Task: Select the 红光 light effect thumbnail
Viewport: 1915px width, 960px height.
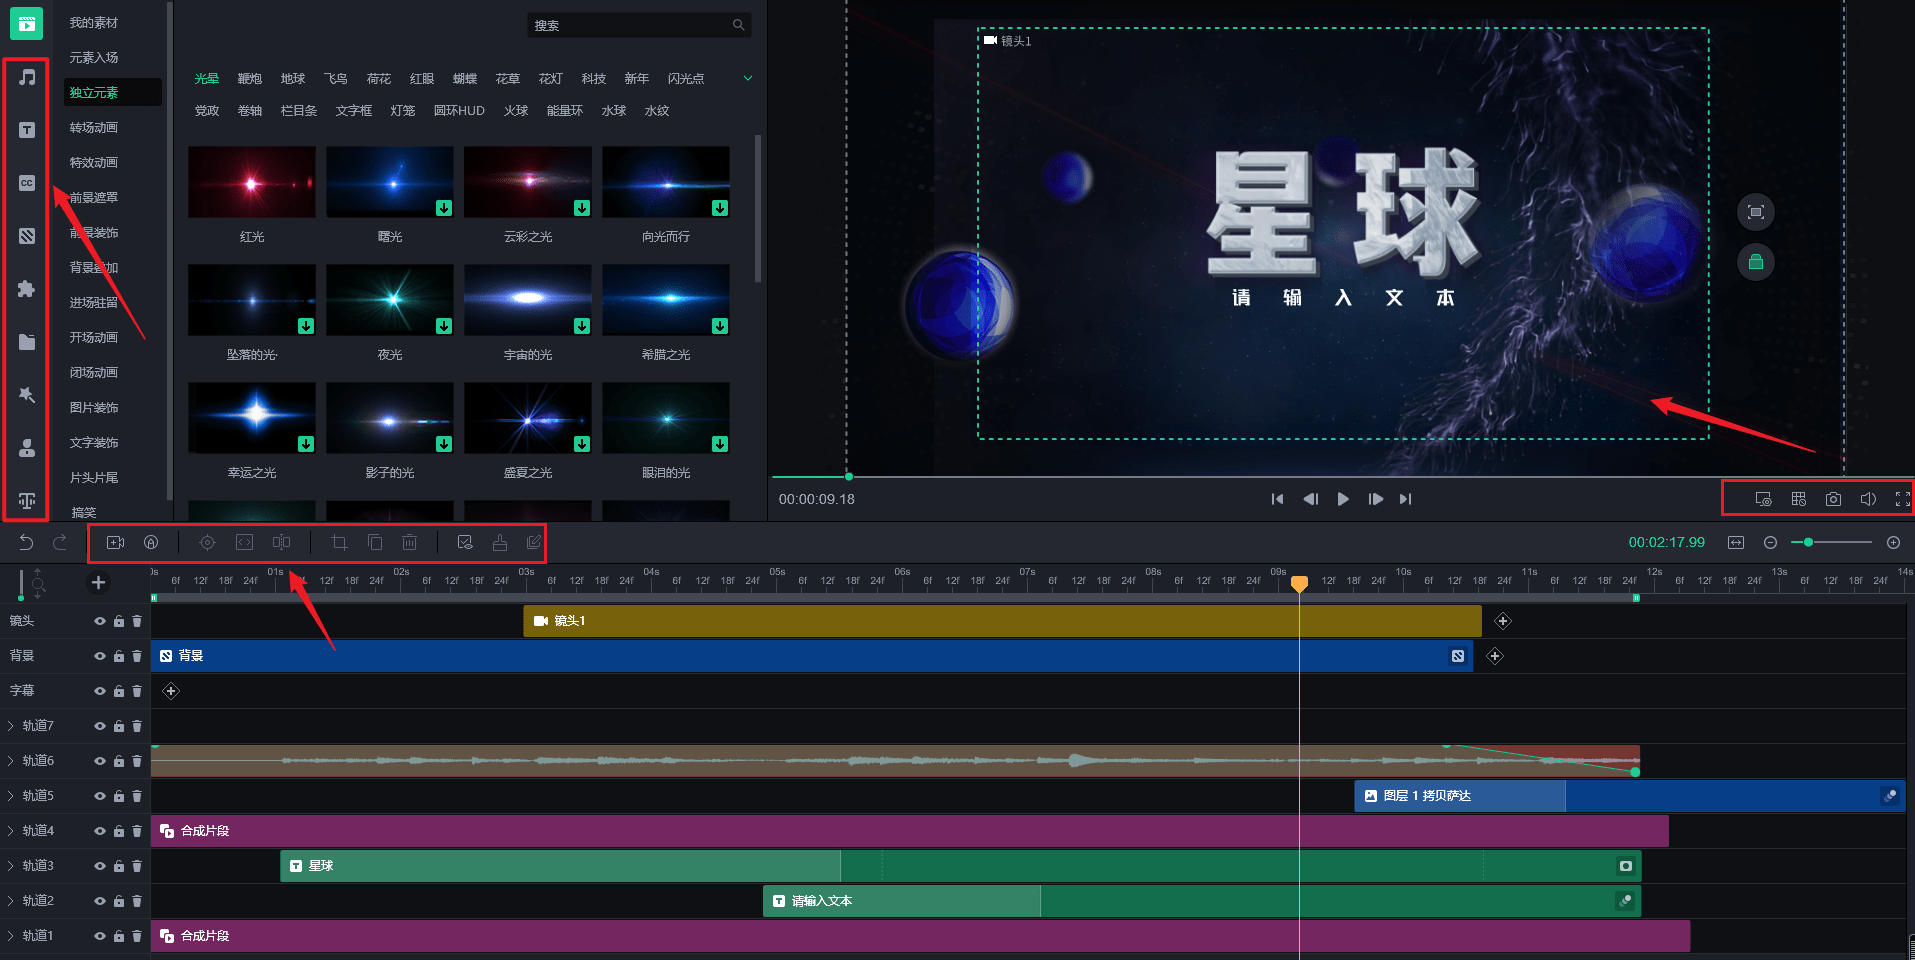Action: (x=252, y=182)
